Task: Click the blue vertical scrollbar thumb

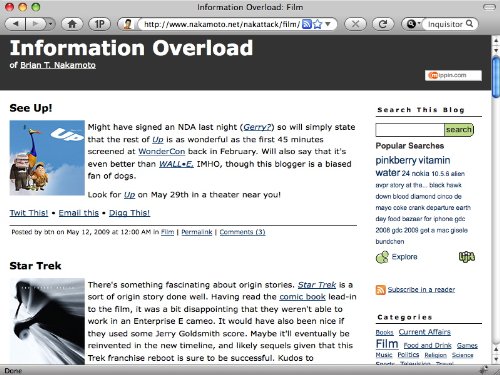Action: coord(496,77)
